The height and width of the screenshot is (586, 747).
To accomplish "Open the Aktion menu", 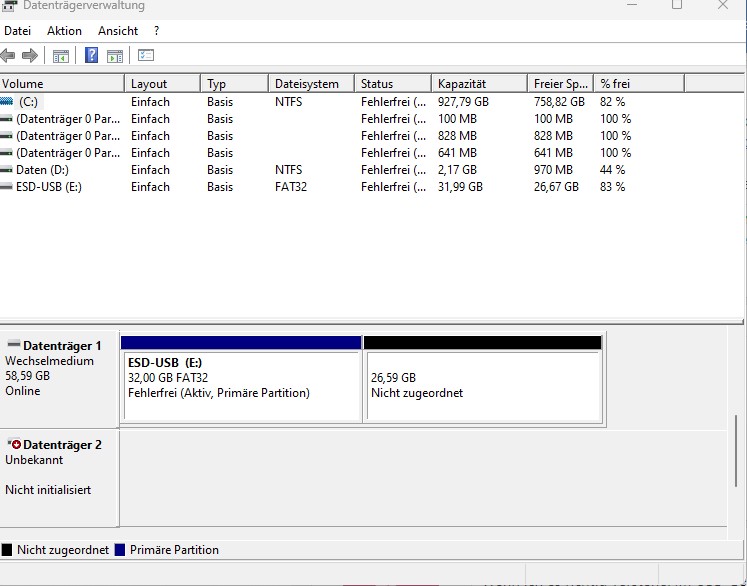I will click(x=64, y=31).
